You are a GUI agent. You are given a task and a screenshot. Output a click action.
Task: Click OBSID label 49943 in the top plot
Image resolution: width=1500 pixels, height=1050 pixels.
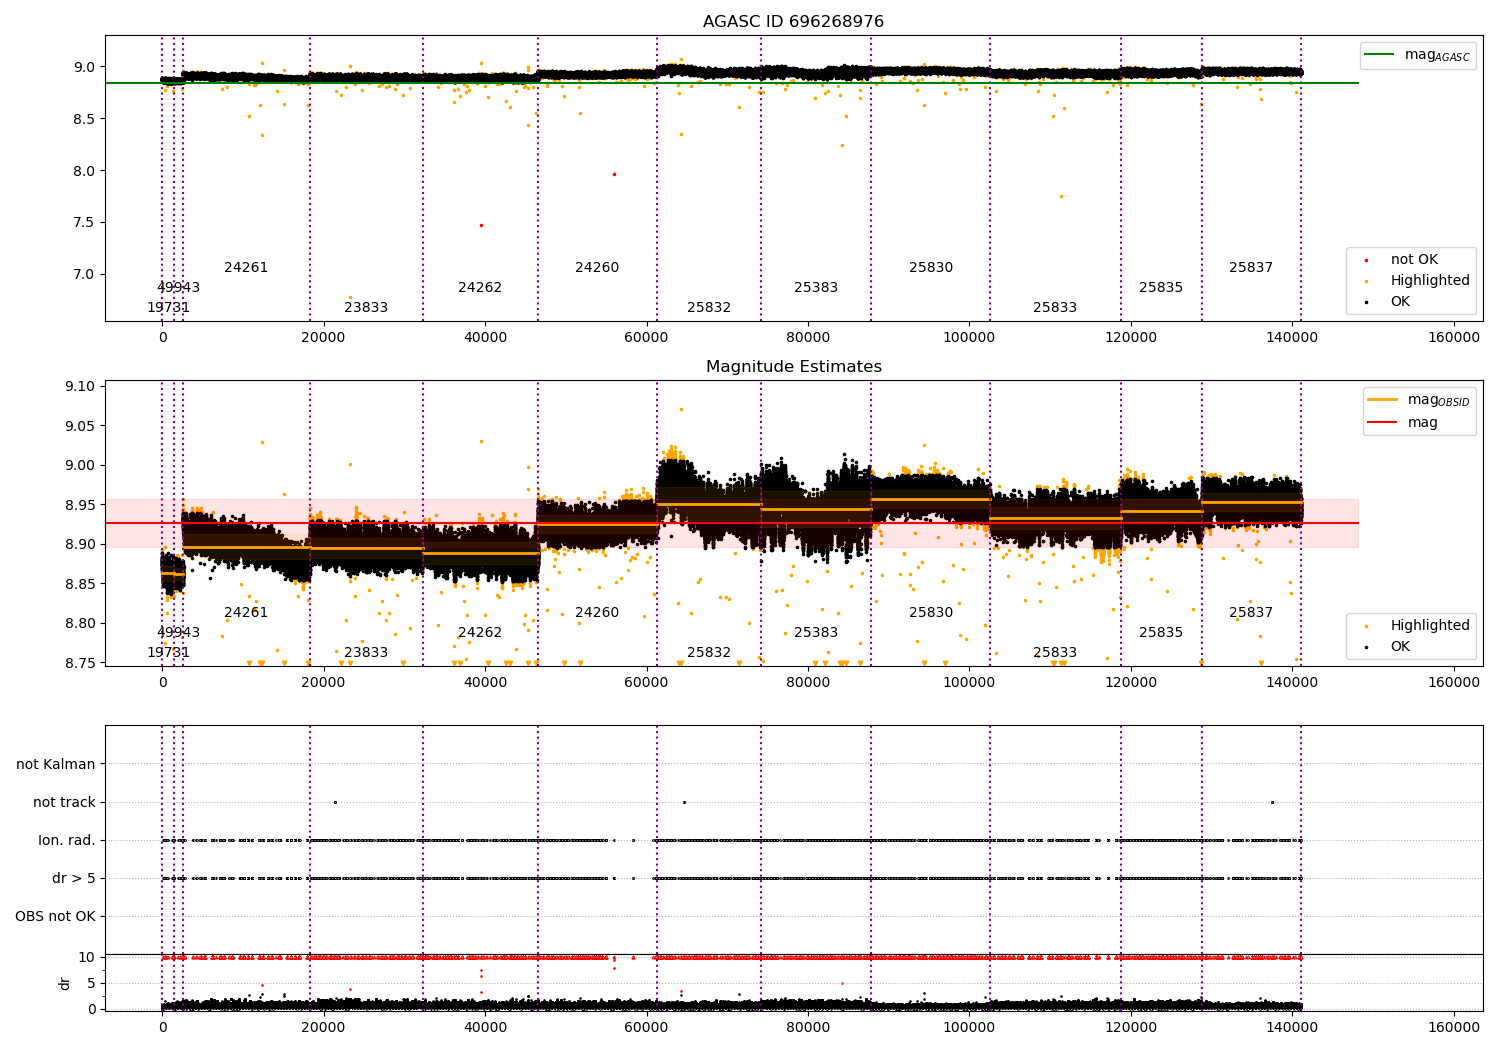[x=178, y=288]
